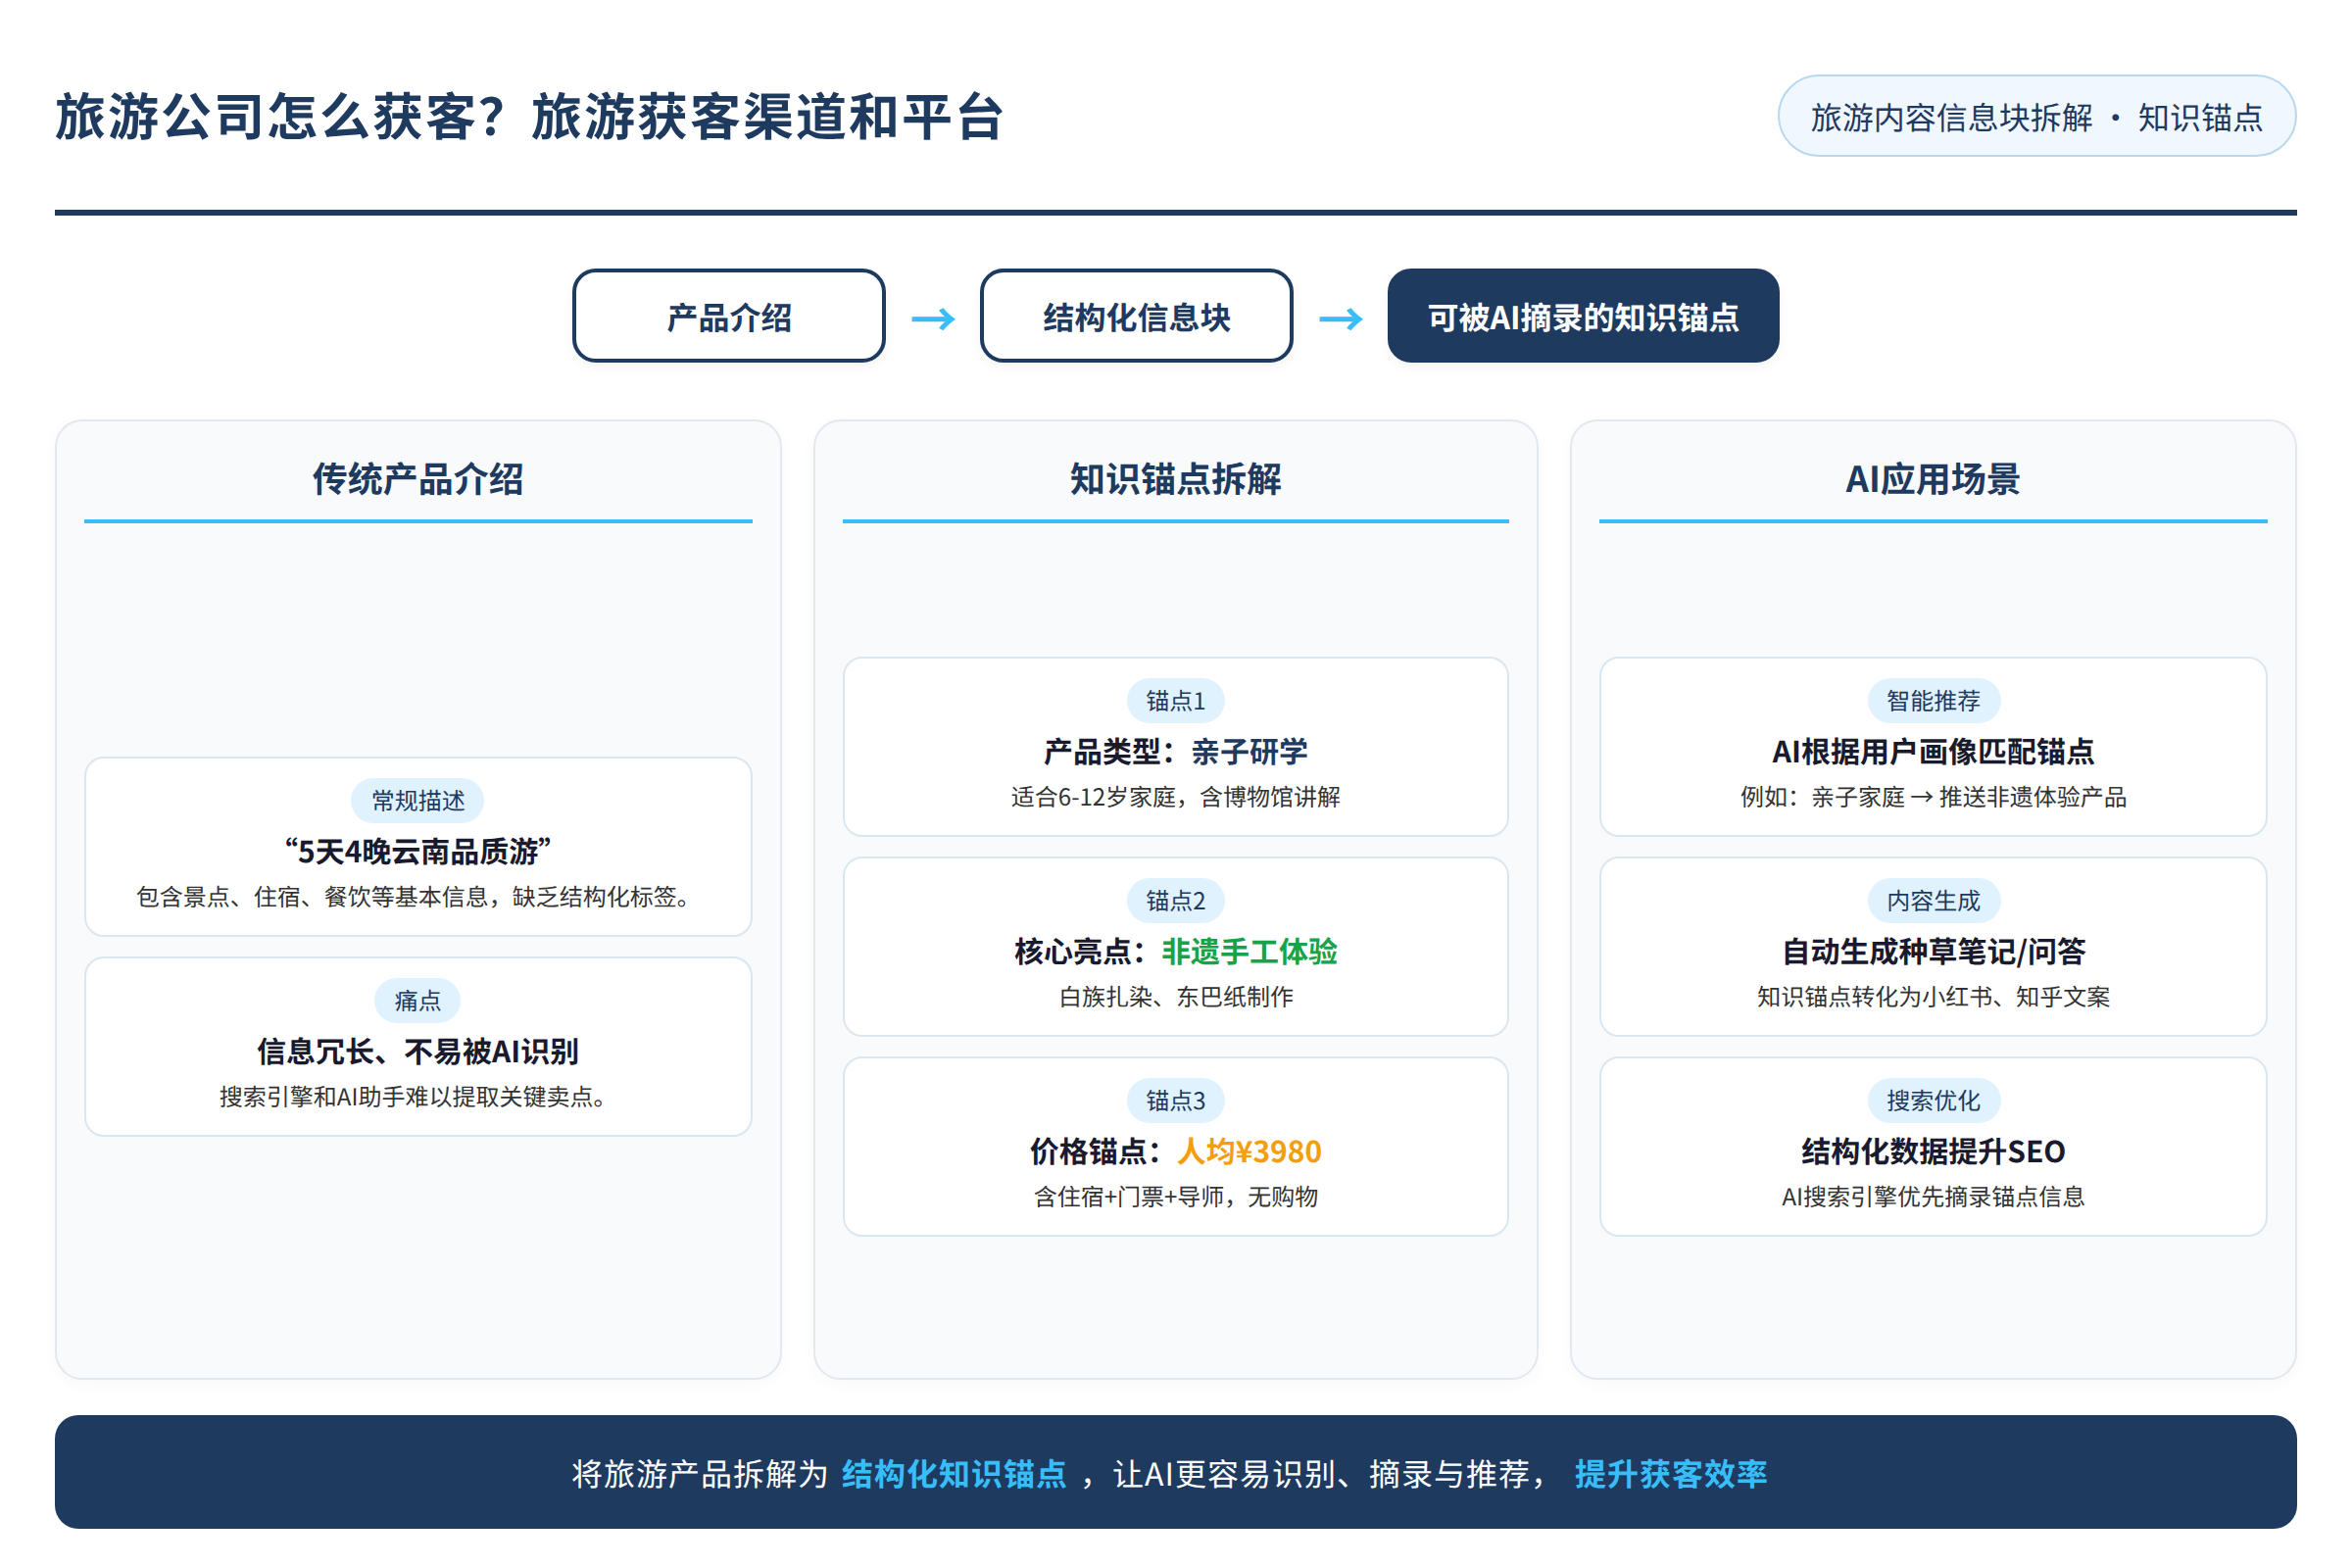Click the 产品类型:亲子研学 heading
The height and width of the screenshot is (1568, 2352).
pos(1176,752)
